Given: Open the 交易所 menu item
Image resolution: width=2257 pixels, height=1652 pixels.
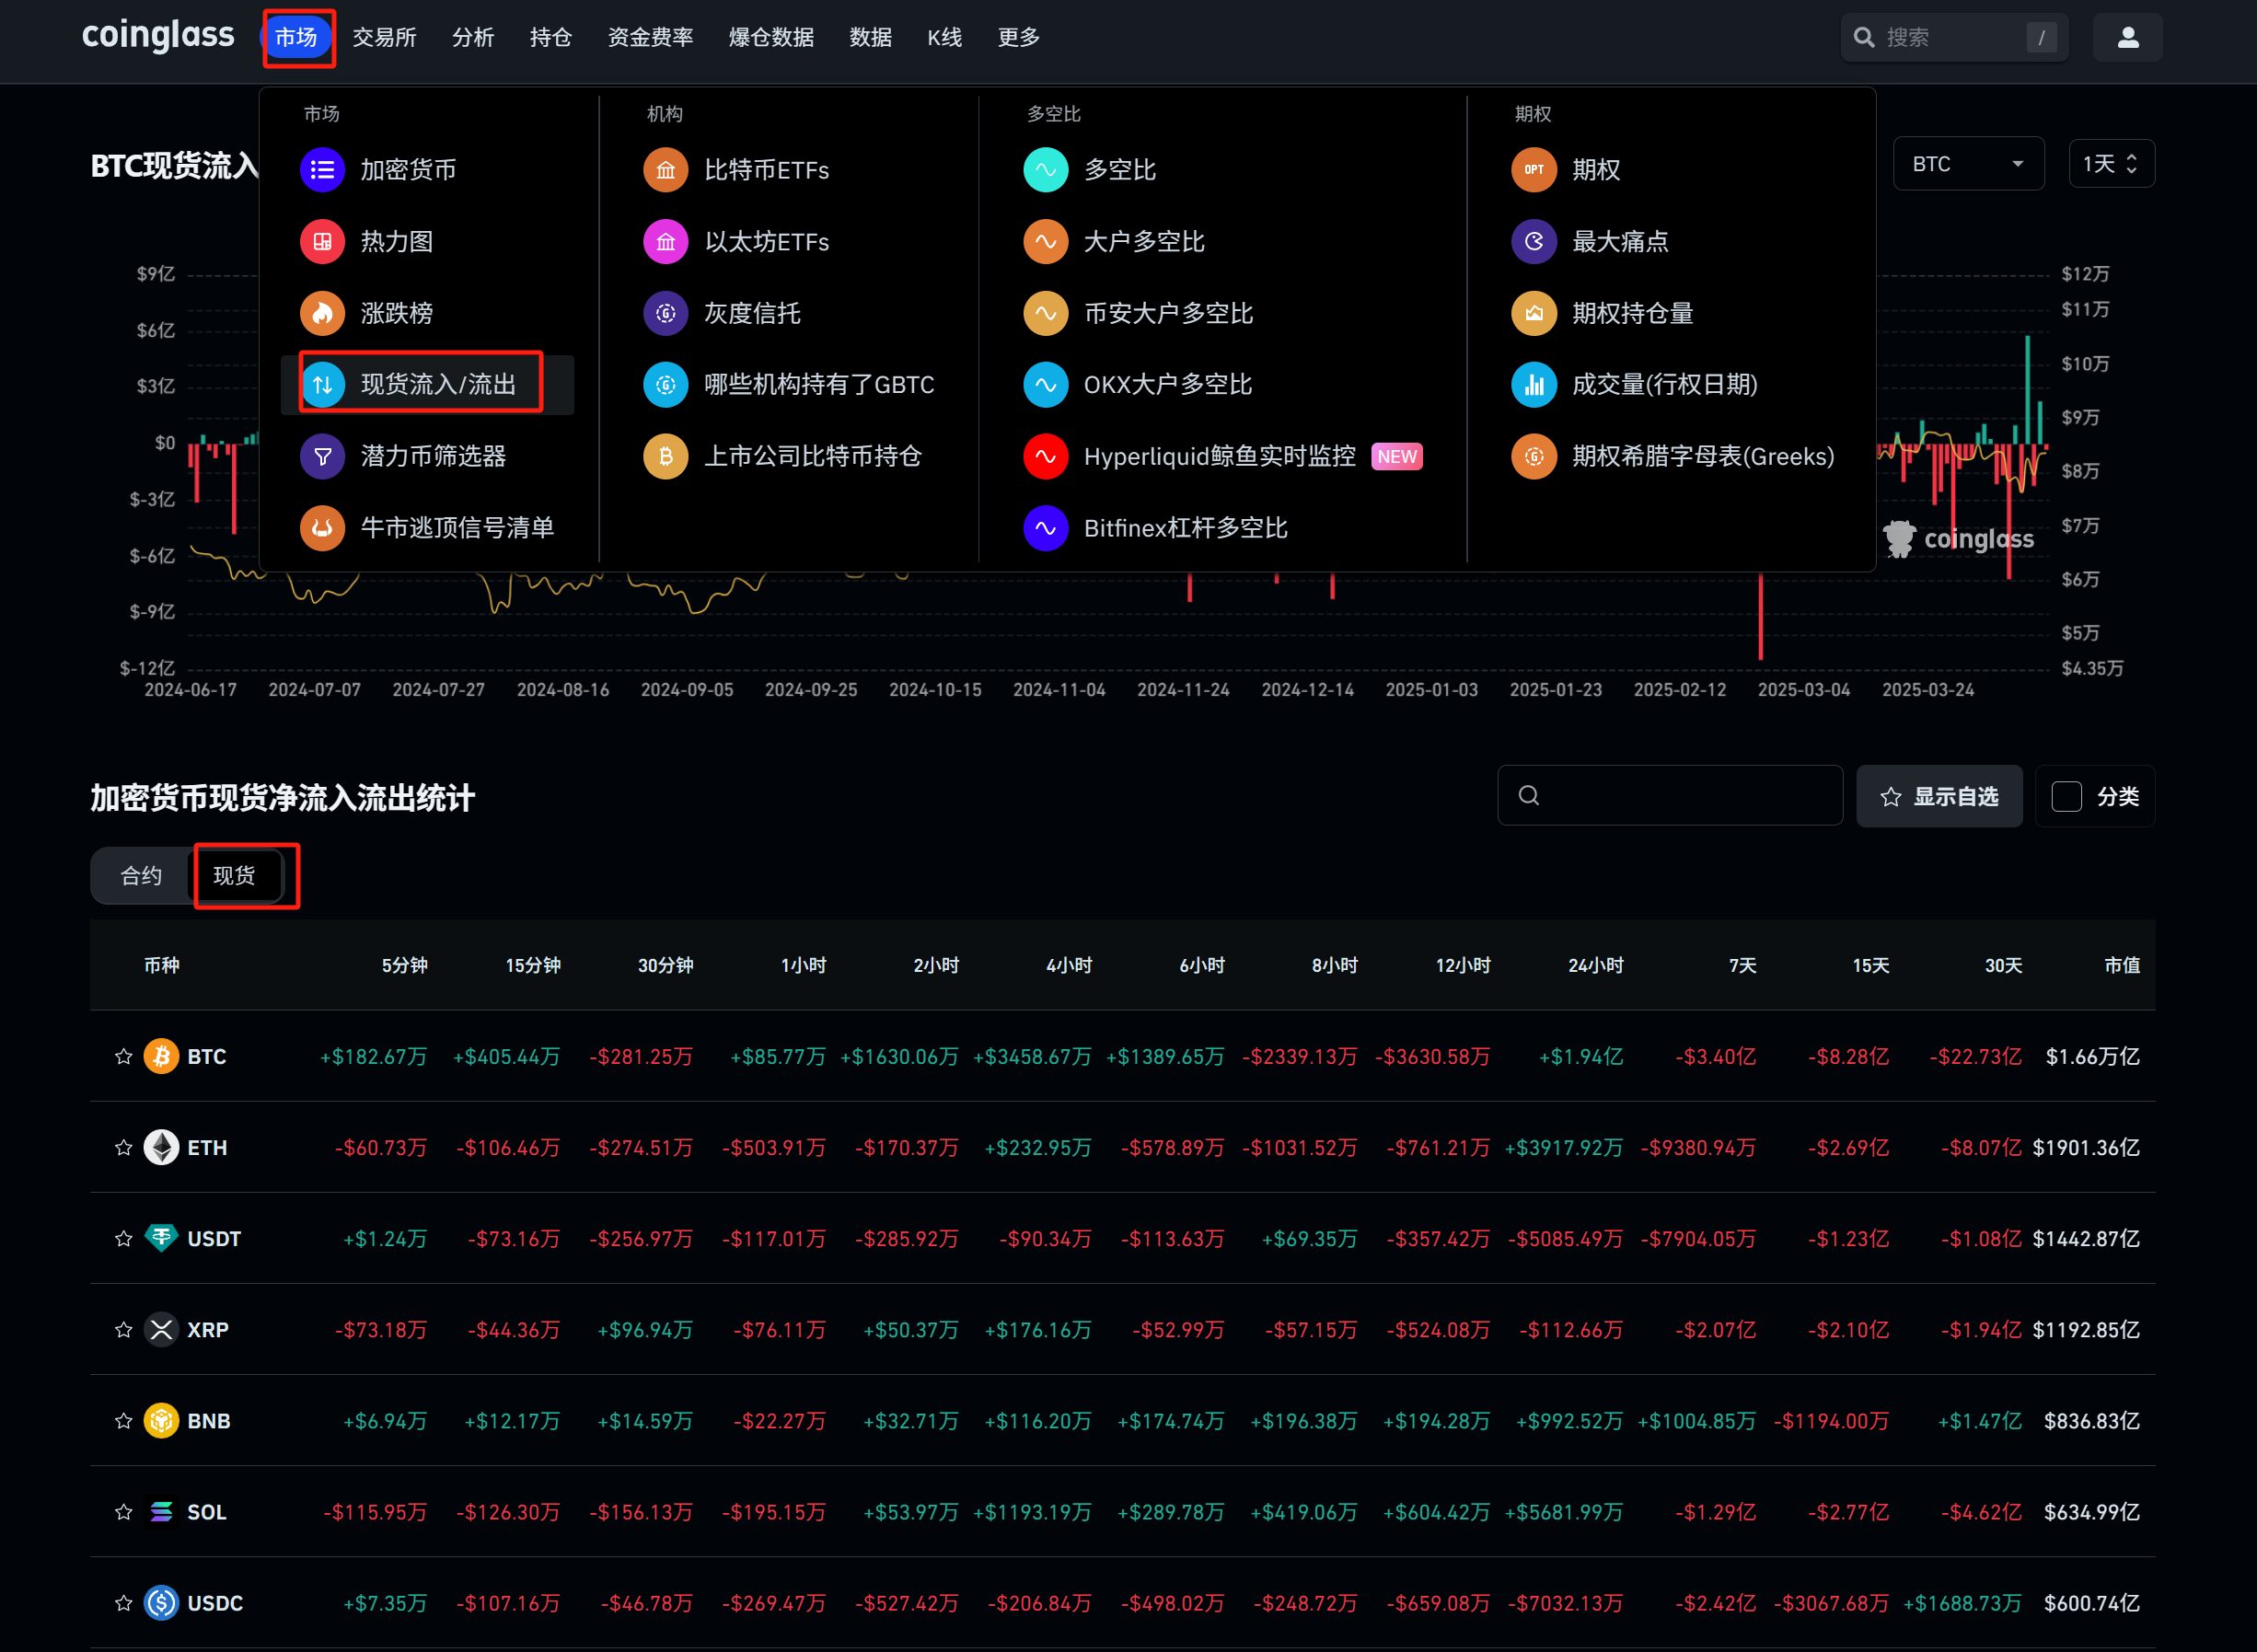Looking at the screenshot, I should pyautogui.click(x=384, y=38).
